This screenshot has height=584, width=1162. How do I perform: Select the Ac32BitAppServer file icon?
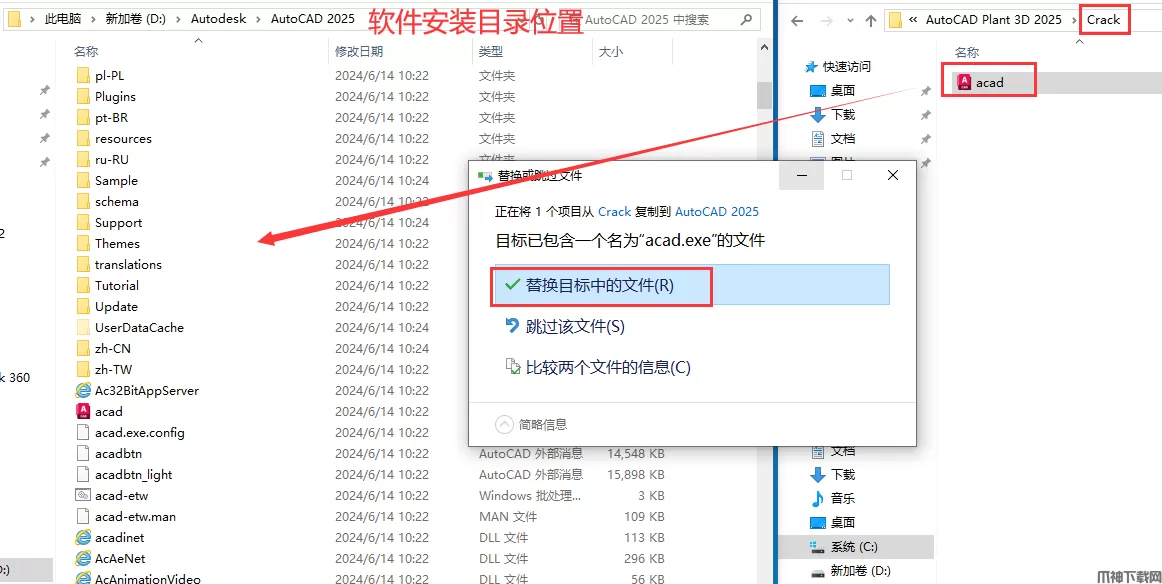pyautogui.click(x=84, y=390)
